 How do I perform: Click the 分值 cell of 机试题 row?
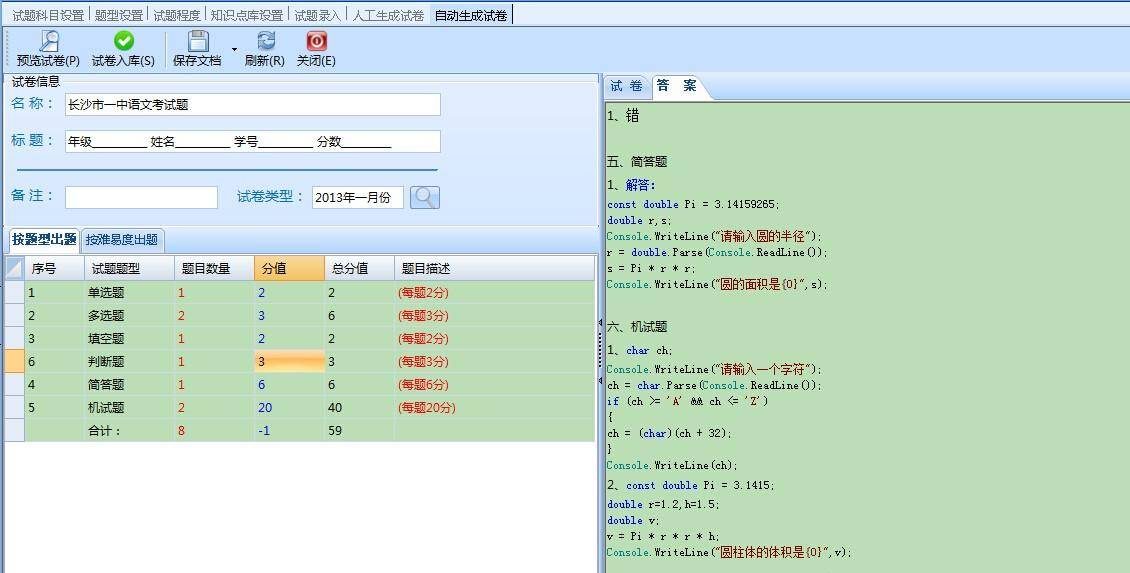pos(289,408)
